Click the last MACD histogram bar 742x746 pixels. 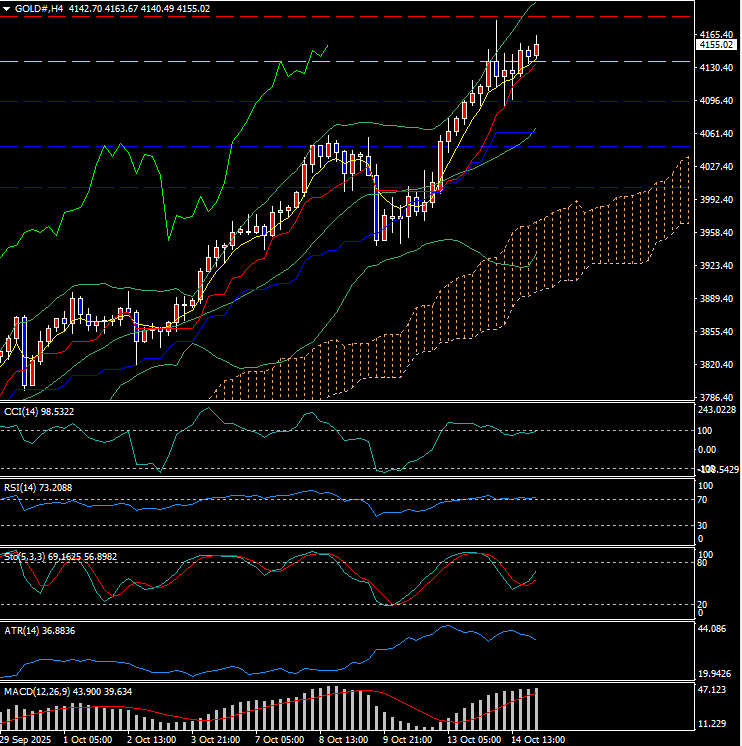537,709
